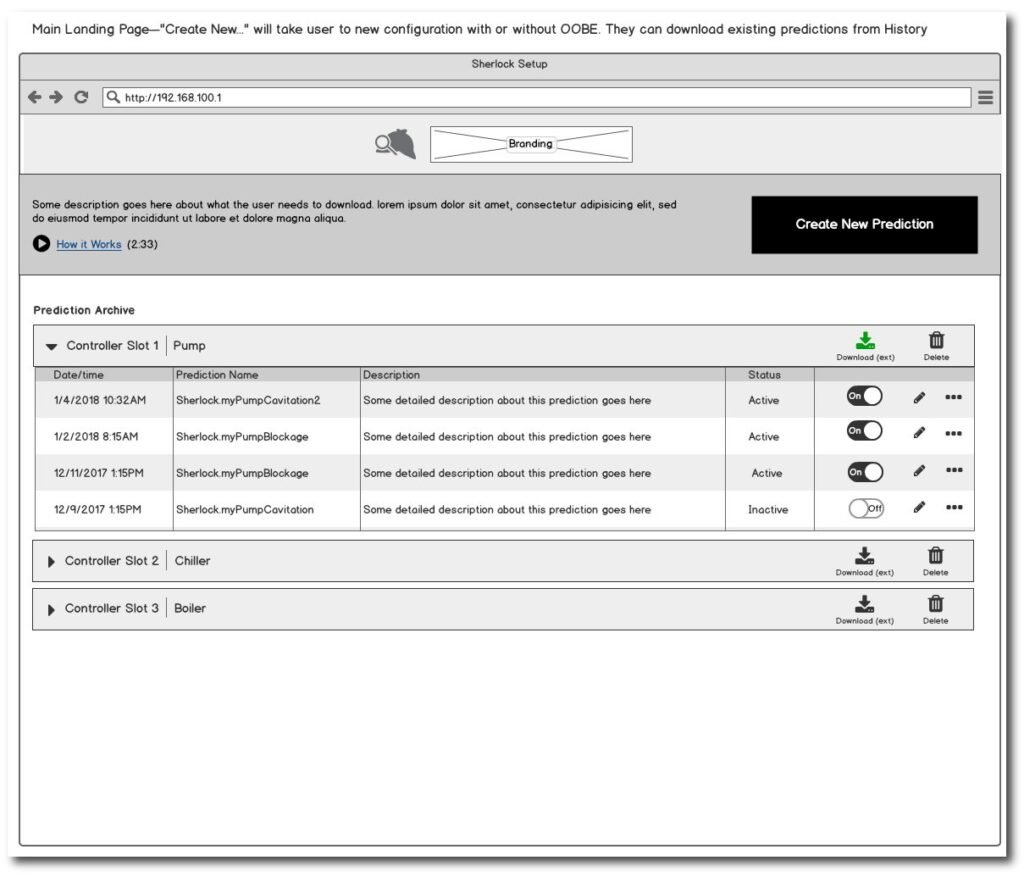
Task: Turn off the Sherlock.myPumpCavitation2 toggle
Action: [865, 396]
